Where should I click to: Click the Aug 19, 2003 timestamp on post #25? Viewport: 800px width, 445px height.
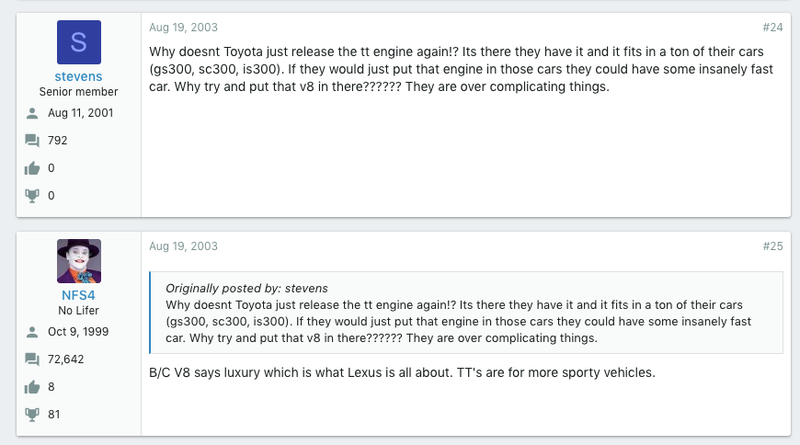[183, 246]
